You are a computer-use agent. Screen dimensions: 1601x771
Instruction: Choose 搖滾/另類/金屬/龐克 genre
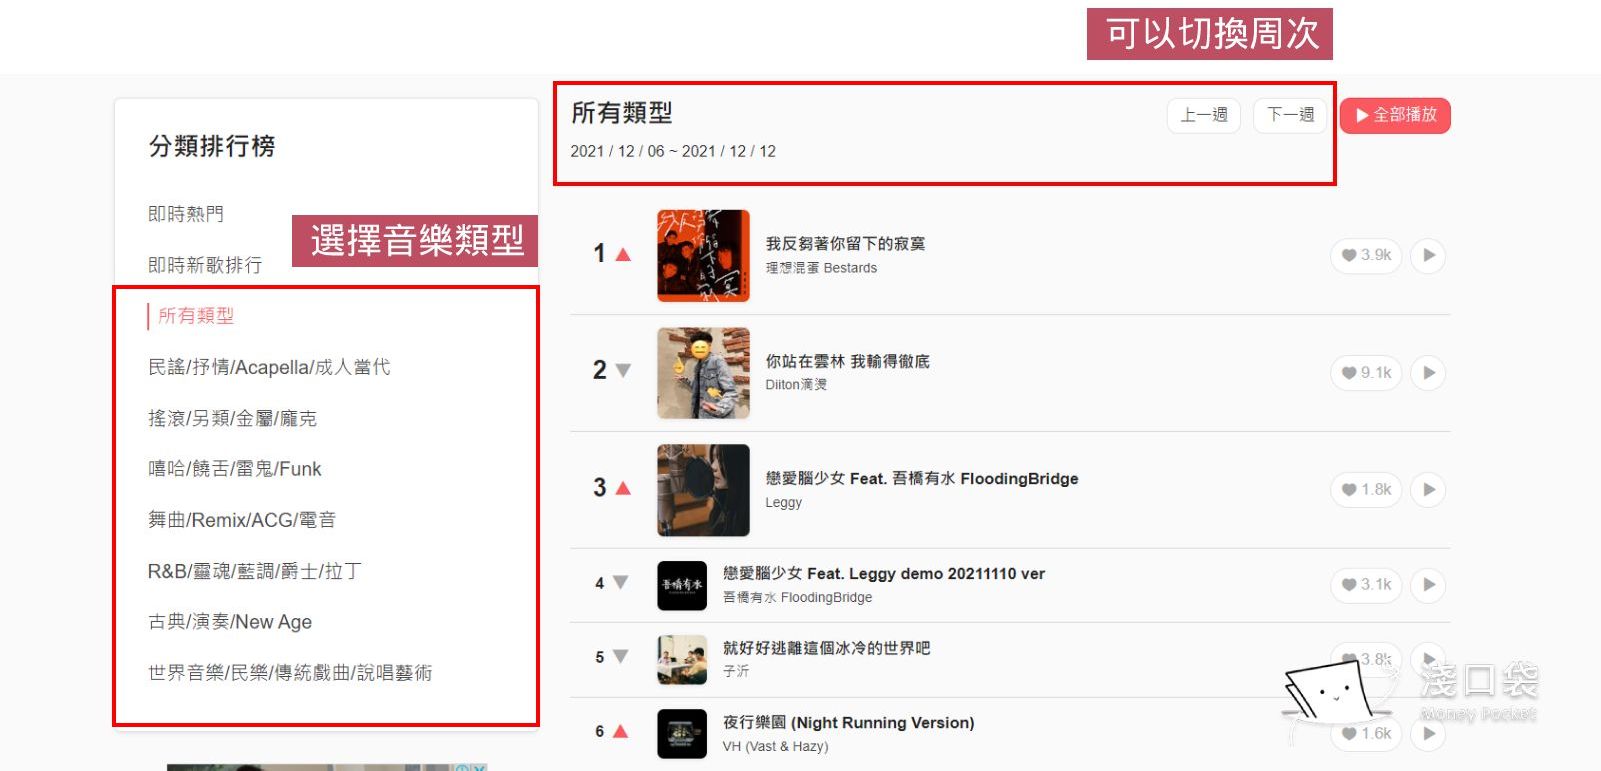point(232,418)
